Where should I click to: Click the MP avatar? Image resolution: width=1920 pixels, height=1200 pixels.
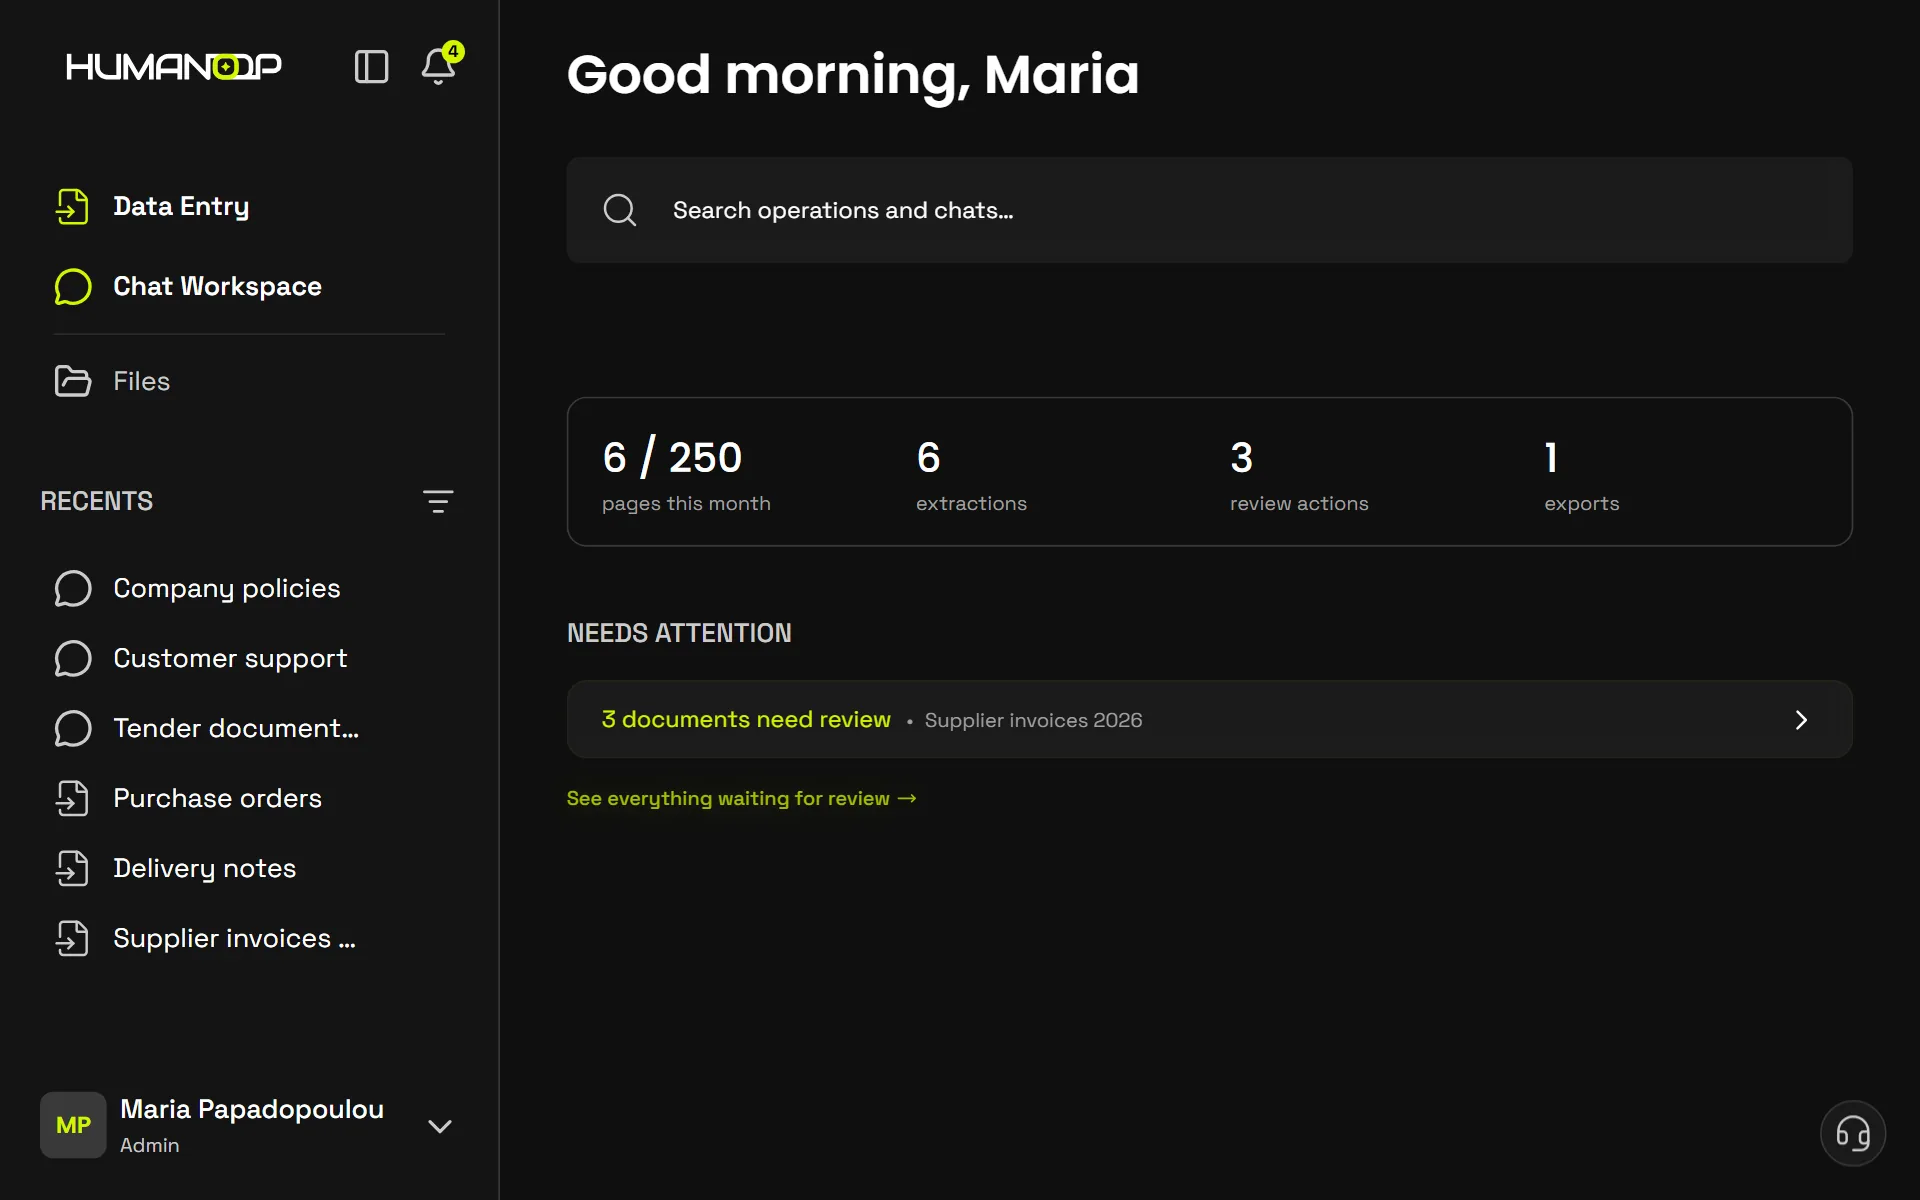pyautogui.click(x=73, y=1125)
